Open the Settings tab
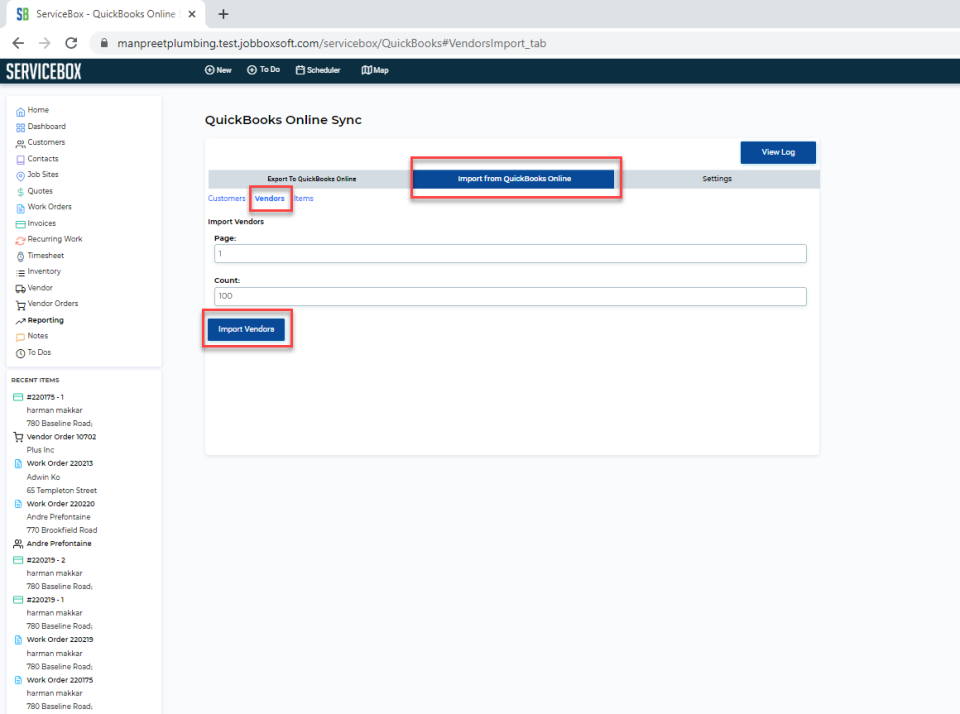Screen dimensions: 960x714 click(x=717, y=179)
